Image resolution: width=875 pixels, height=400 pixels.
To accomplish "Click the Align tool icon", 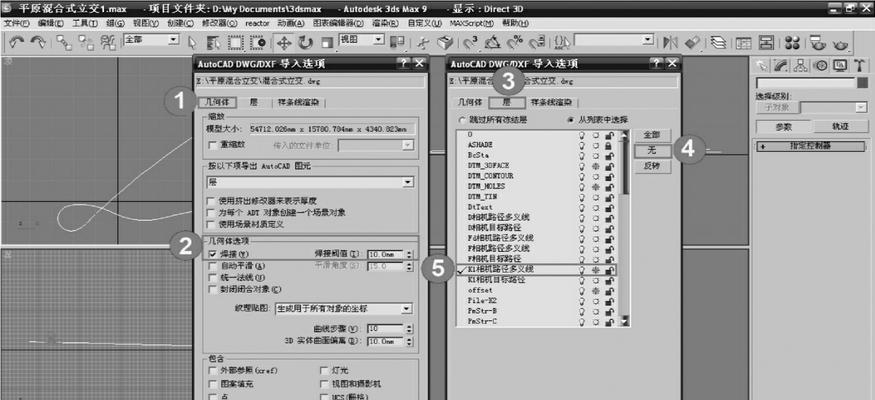I will click(692, 43).
